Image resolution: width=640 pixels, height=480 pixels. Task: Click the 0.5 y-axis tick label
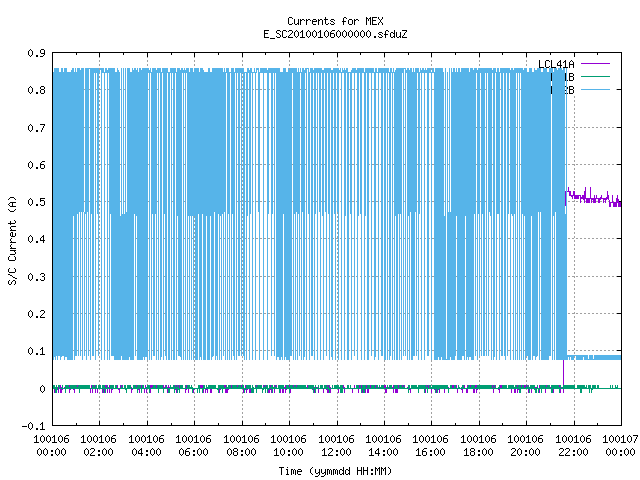(x=36, y=202)
